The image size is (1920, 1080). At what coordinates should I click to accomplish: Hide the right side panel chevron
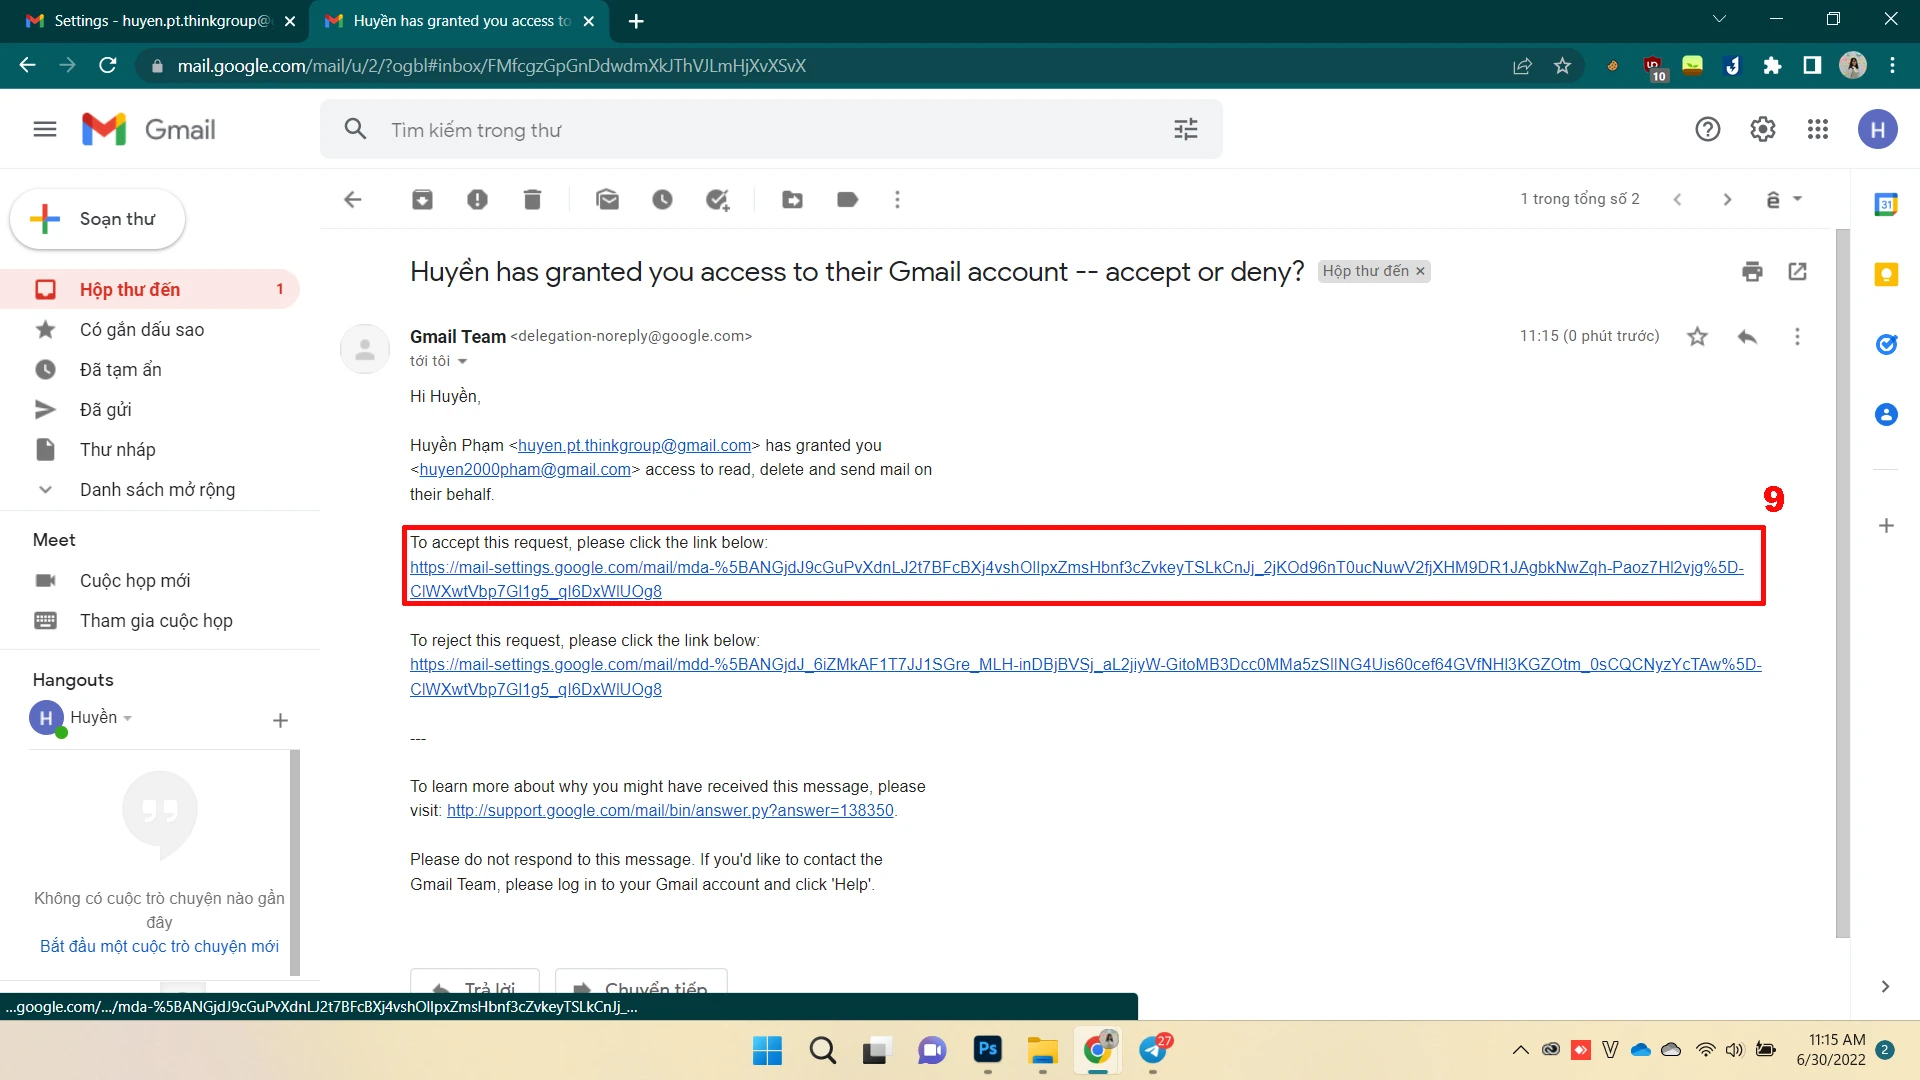click(1885, 987)
